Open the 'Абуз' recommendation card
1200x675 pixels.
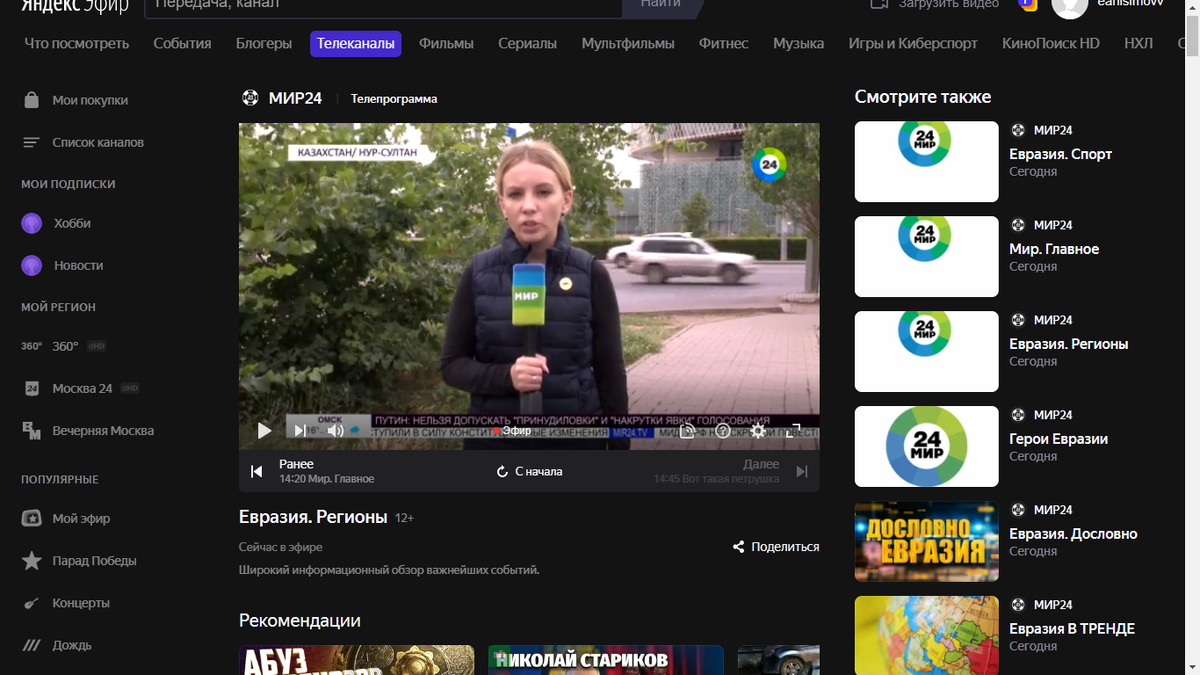click(x=356, y=660)
